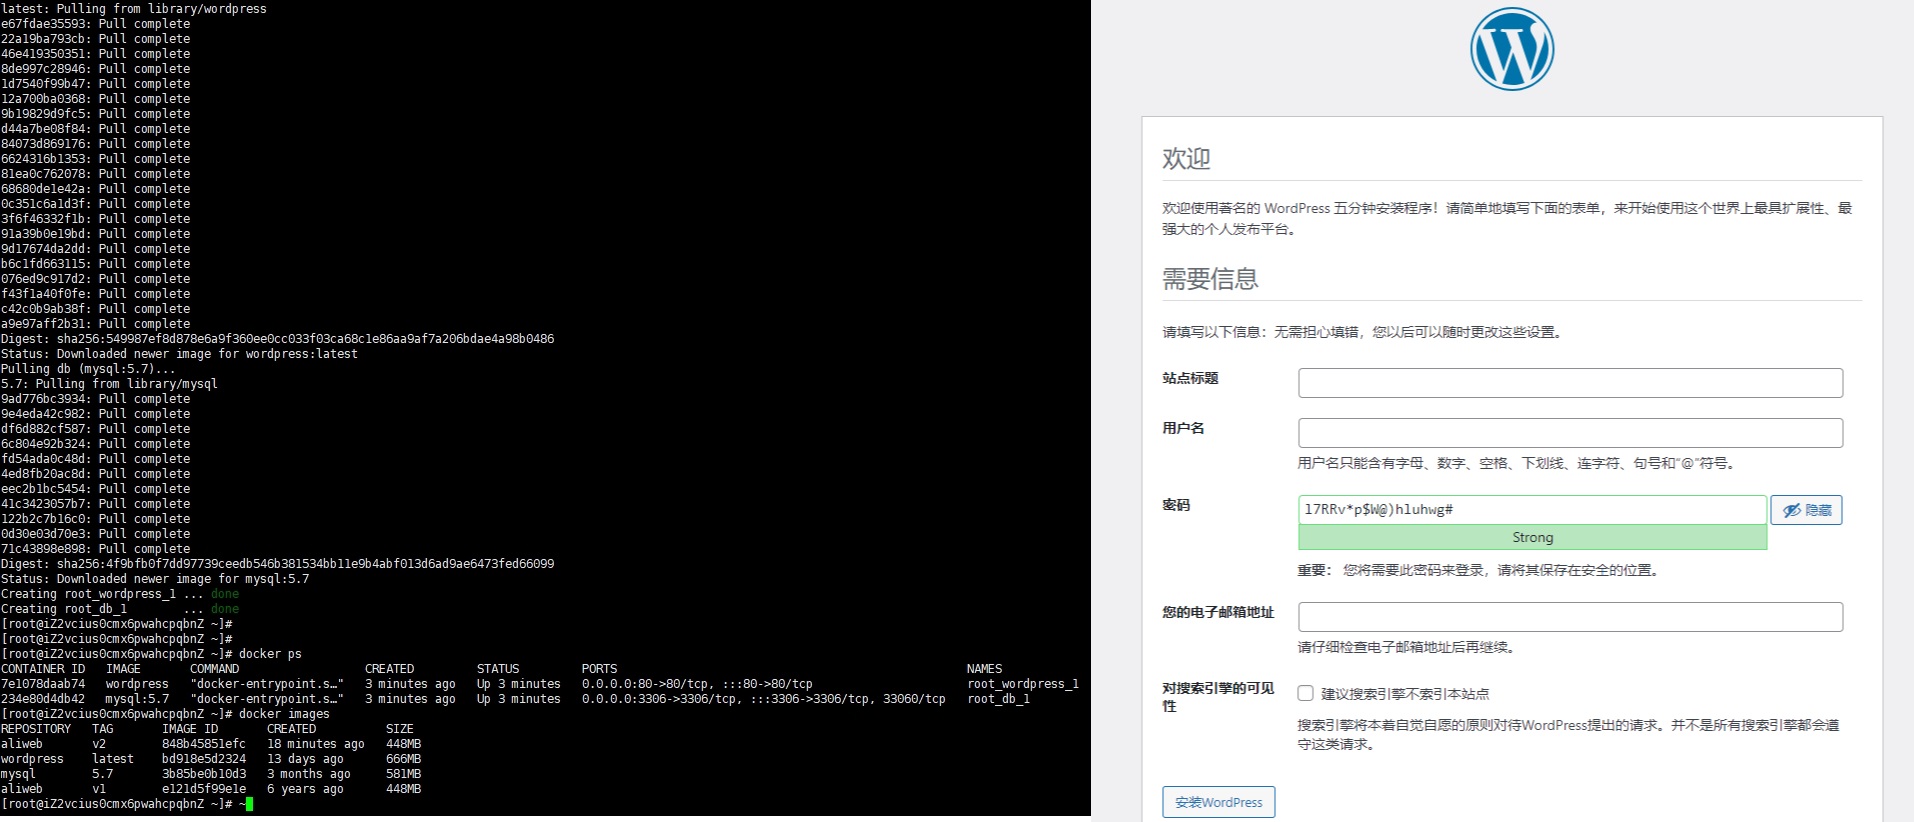Click the 需要信息 heading text
The height and width of the screenshot is (822, 1914).
pos(1210,278)
